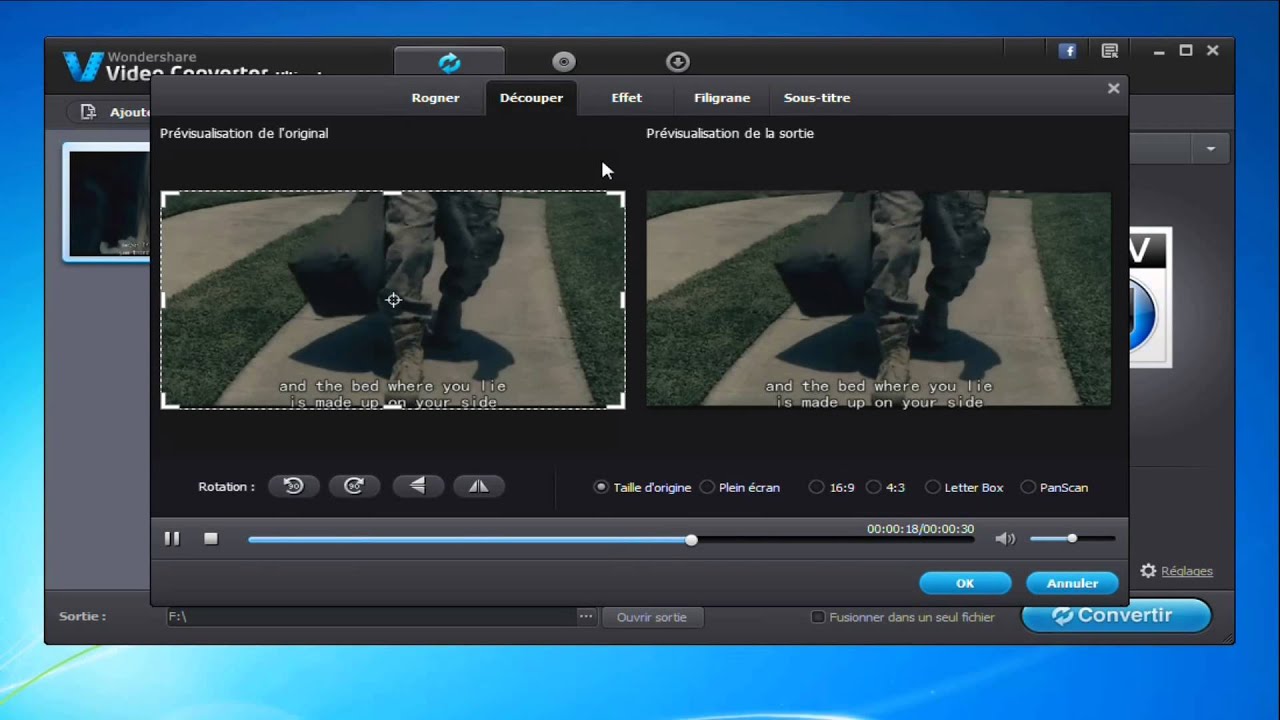Image resolution: width=1280 pixels, height=720 pixels.
Task: Switch to the Filigrane tab
Action: (x=722, y=98)
